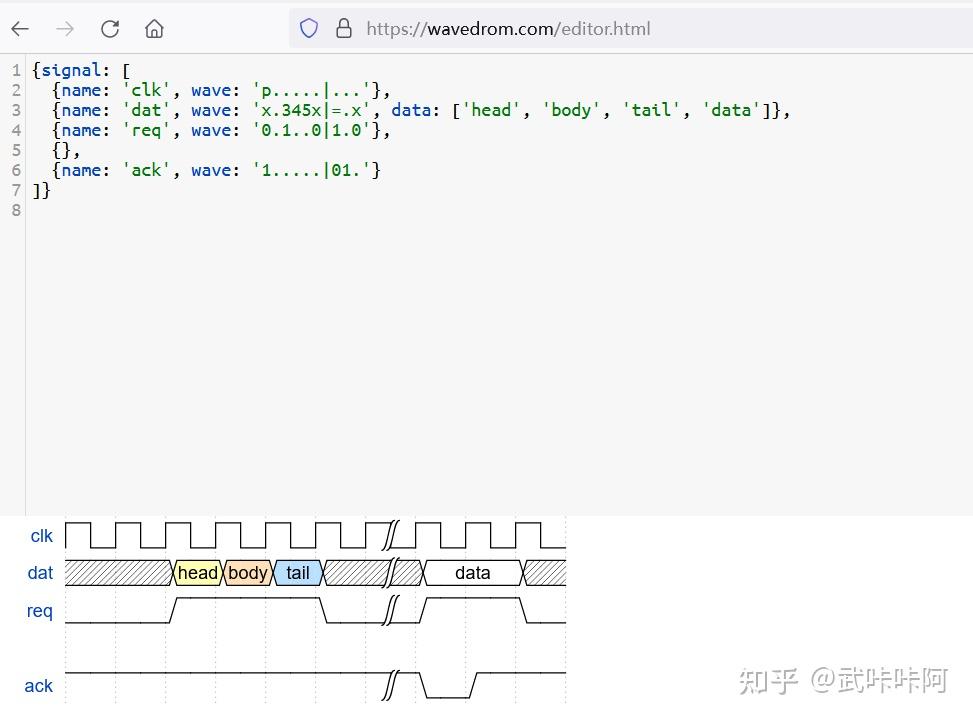Click the padlock site security icon
Screen dimensions: 973x720
coord(344,29)
